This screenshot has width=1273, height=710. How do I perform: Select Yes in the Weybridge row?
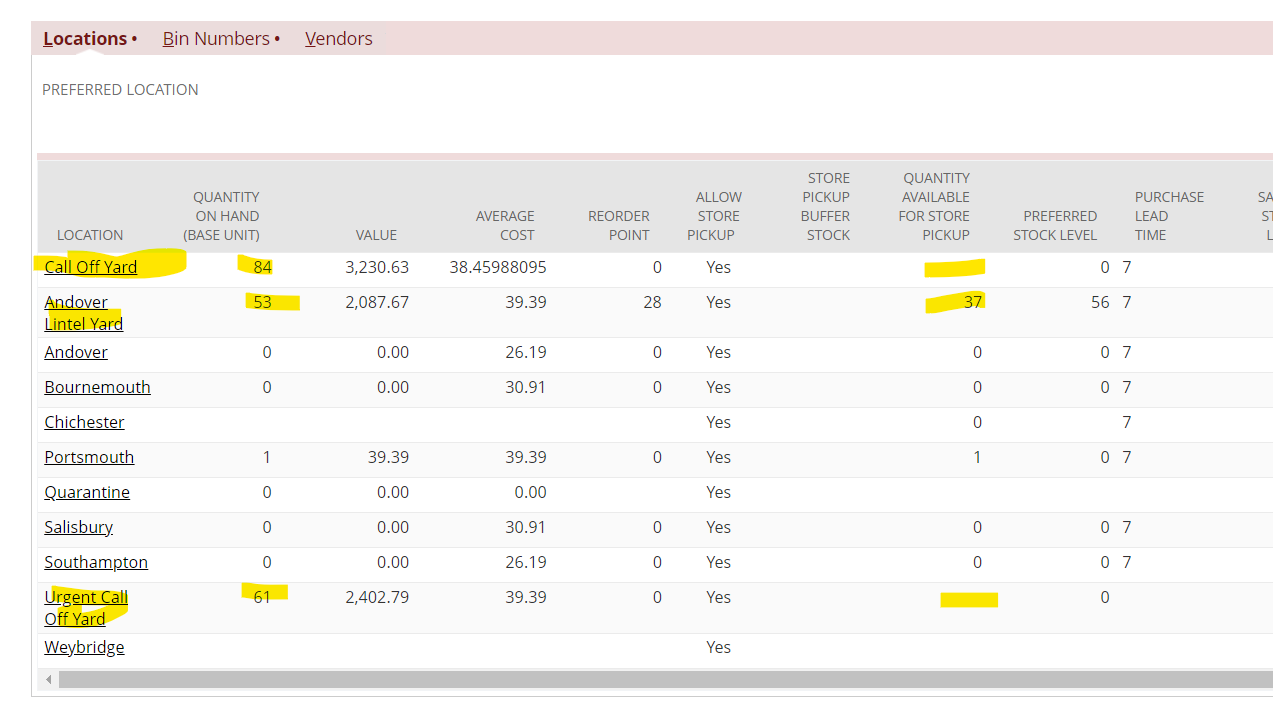point(718,647)
